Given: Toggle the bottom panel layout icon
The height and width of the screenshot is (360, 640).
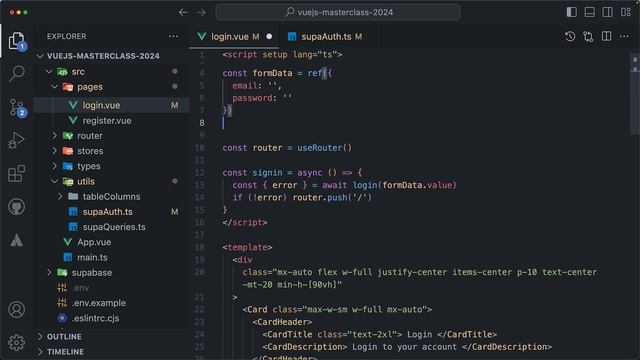Looking at the screenshot, I should 589,12.
